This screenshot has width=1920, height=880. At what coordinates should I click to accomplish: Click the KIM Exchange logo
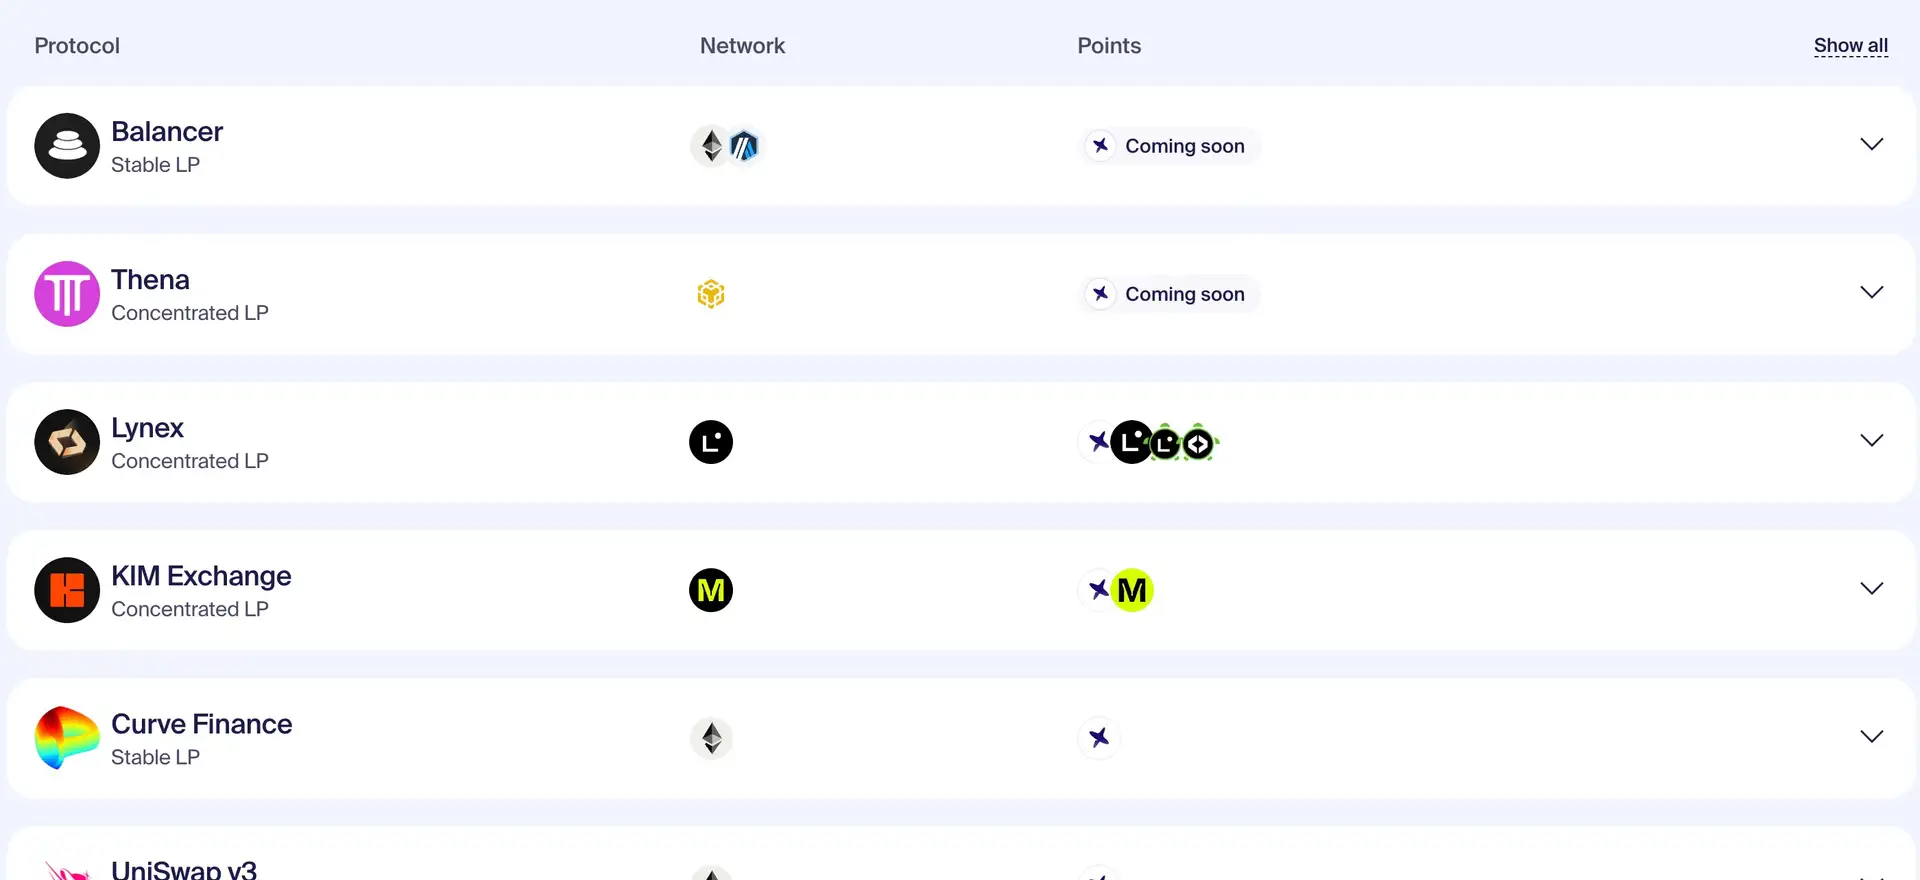click(67, 590)
